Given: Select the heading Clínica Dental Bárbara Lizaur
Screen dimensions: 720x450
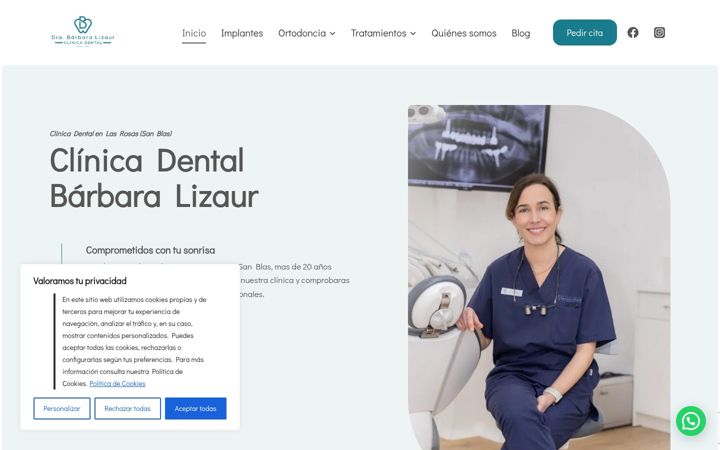Looking at the screenshot, I should click(x=154, y=178).
